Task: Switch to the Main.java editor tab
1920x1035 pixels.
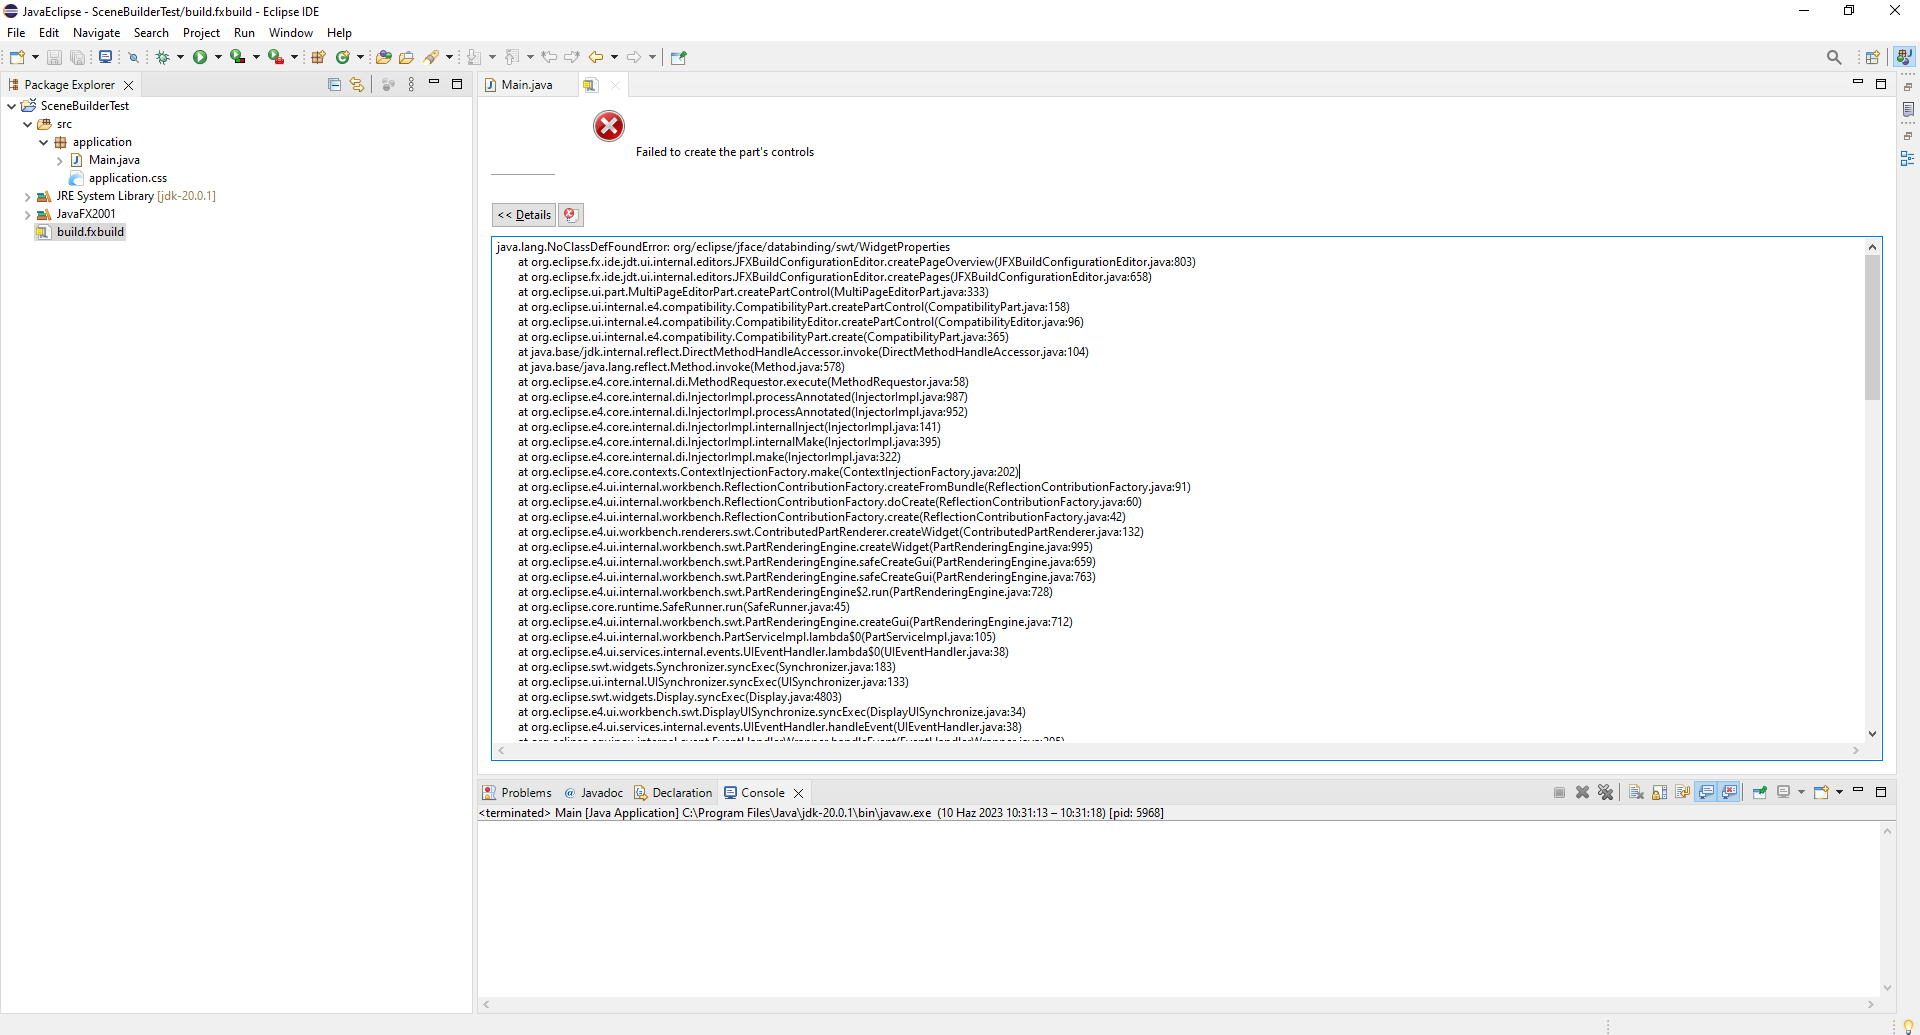Action: tap(527, 85)
